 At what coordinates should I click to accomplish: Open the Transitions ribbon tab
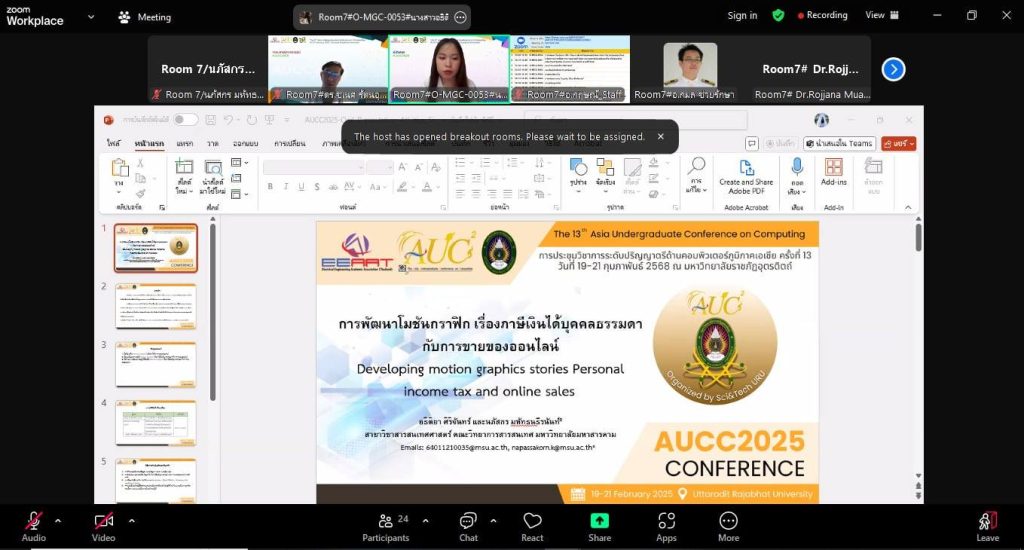point(289,143)
